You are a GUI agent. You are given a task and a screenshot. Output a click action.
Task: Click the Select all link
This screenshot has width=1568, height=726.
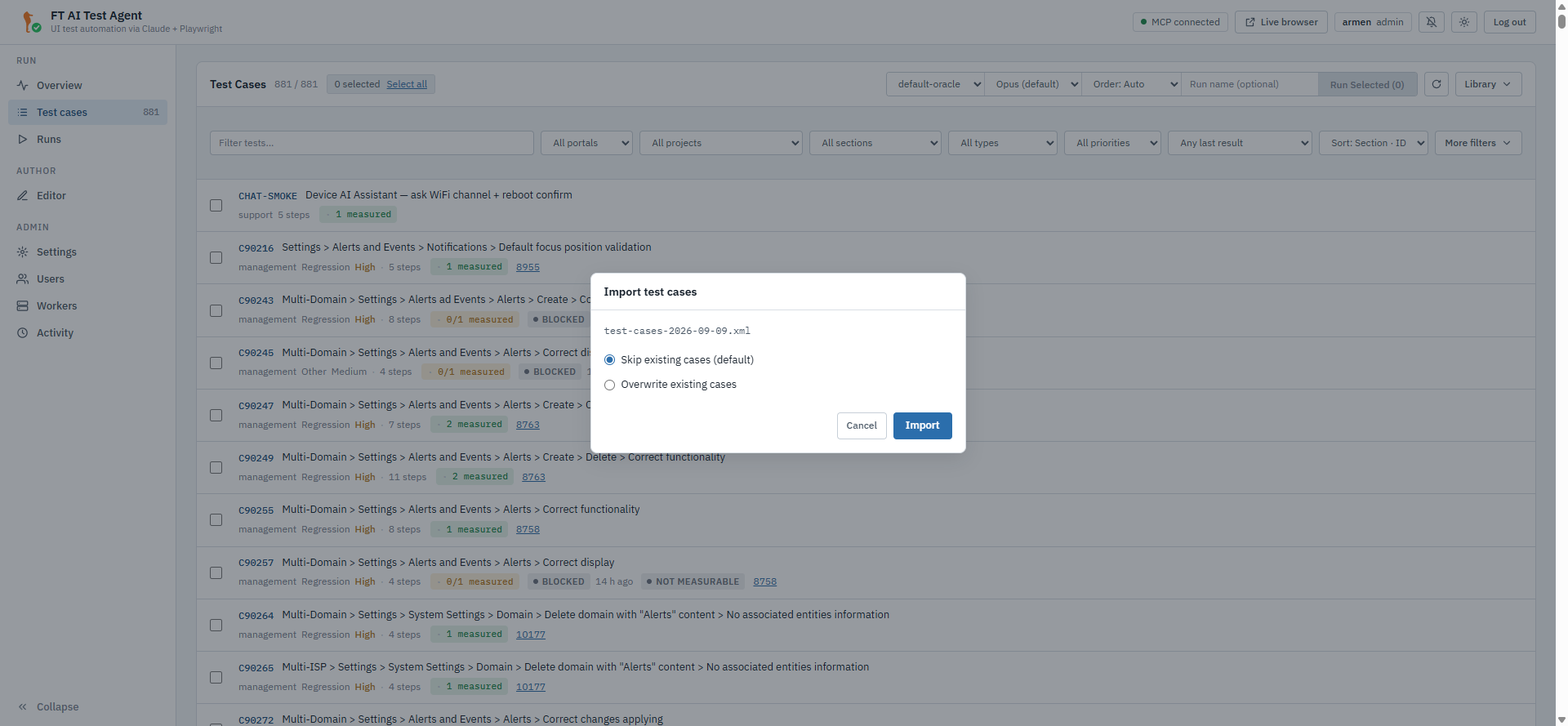coord(407,84)
